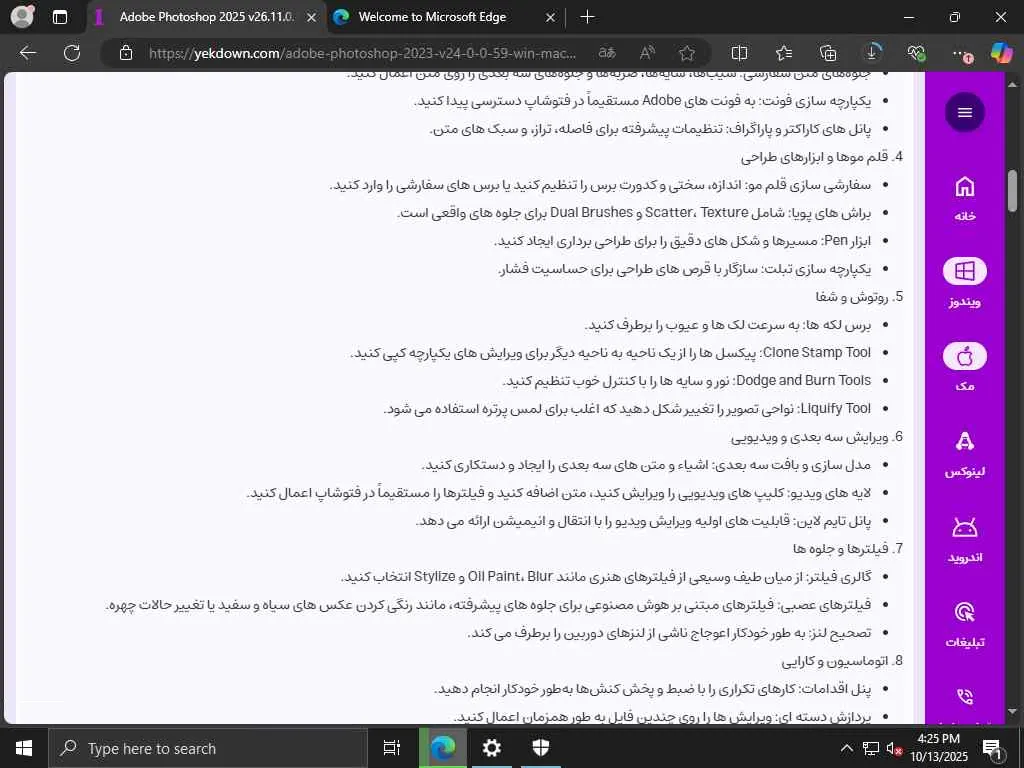Open the phone contact icon in sidebar
1024x768 pixels.
point(965,697)
